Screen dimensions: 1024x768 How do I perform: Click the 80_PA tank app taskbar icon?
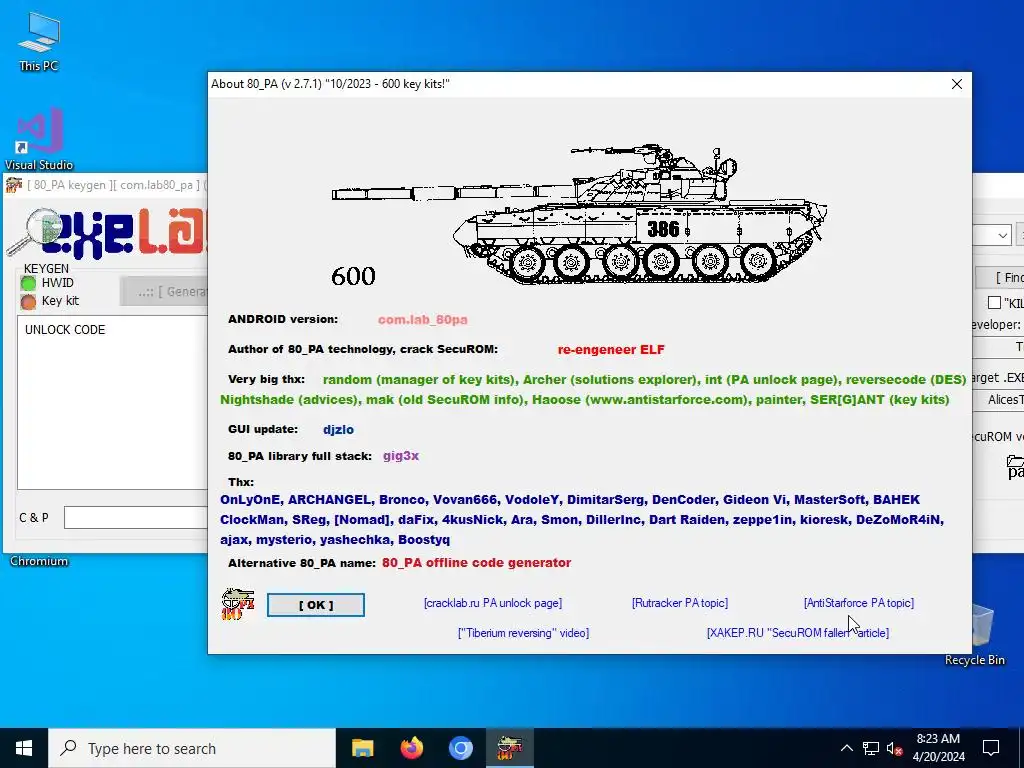509,748
